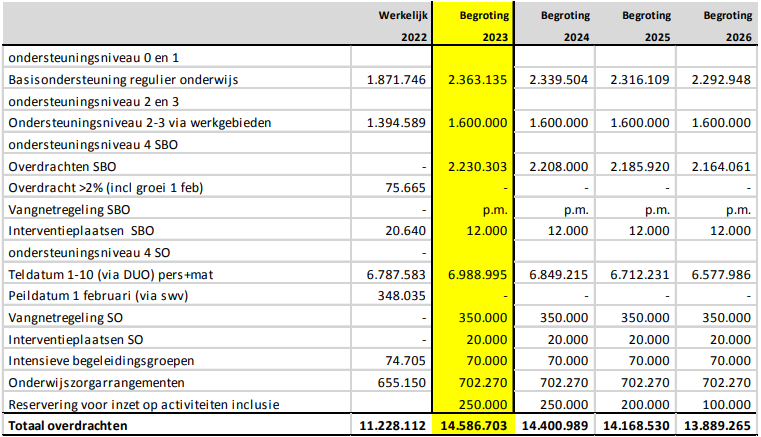This screenshot has height=437, width=761.
Task: Select the 'Vangnetregeling SBO' row label
Action: click(x=69, y=210)
